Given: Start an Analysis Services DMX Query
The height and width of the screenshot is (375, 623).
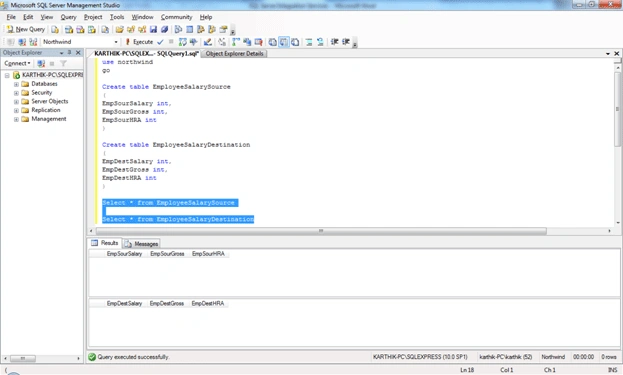Looking at the screenshot, I should (80, 29).
